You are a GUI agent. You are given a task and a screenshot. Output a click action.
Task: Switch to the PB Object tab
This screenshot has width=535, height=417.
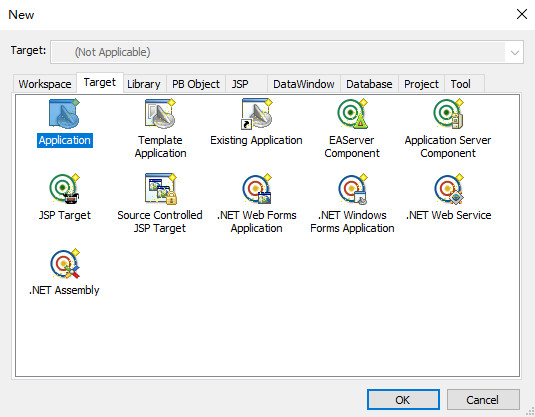(x=196, y=84)
